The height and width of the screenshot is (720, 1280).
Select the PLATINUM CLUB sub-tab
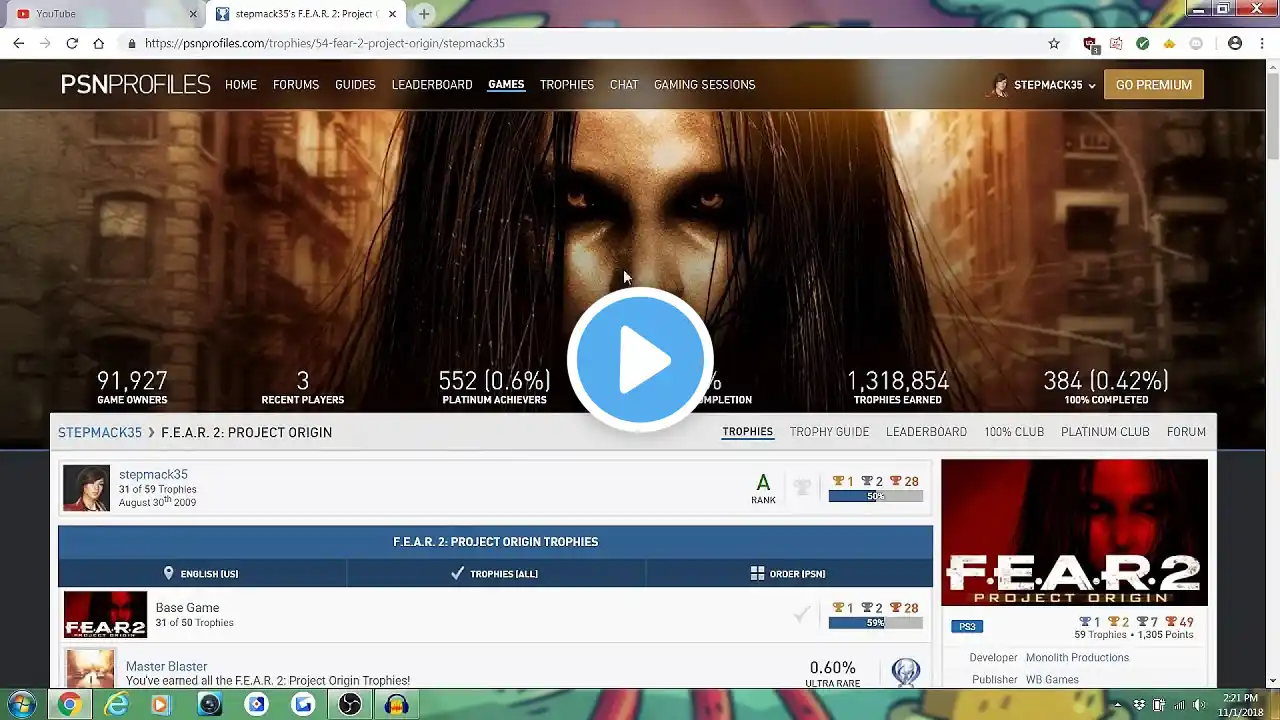point(1105,432)
